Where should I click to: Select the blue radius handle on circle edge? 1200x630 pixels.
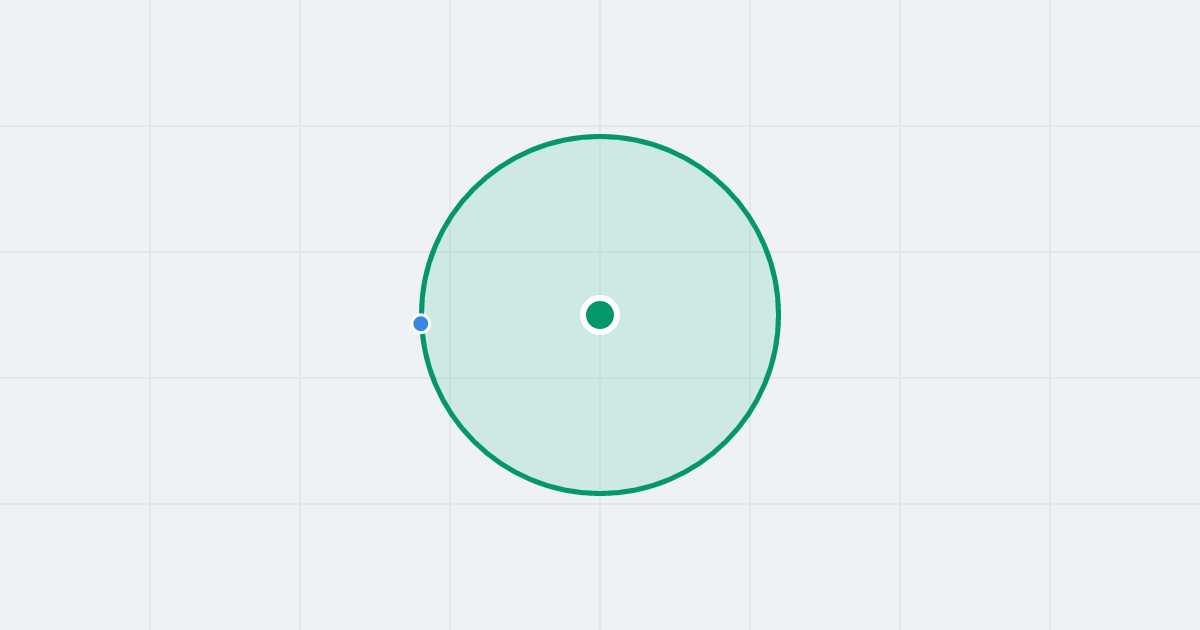coord(421,323)
